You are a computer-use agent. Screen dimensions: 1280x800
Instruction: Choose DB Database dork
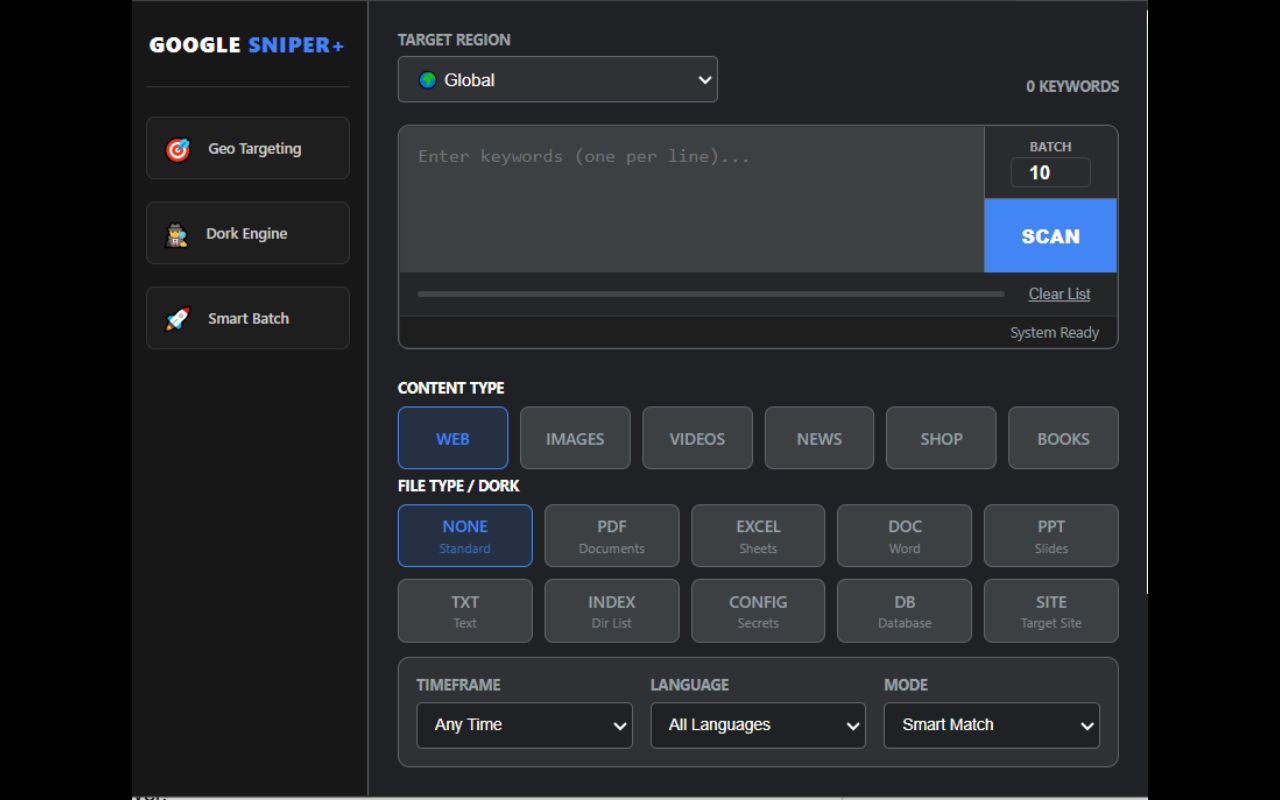pyautogui.click(x=904, y=611)
